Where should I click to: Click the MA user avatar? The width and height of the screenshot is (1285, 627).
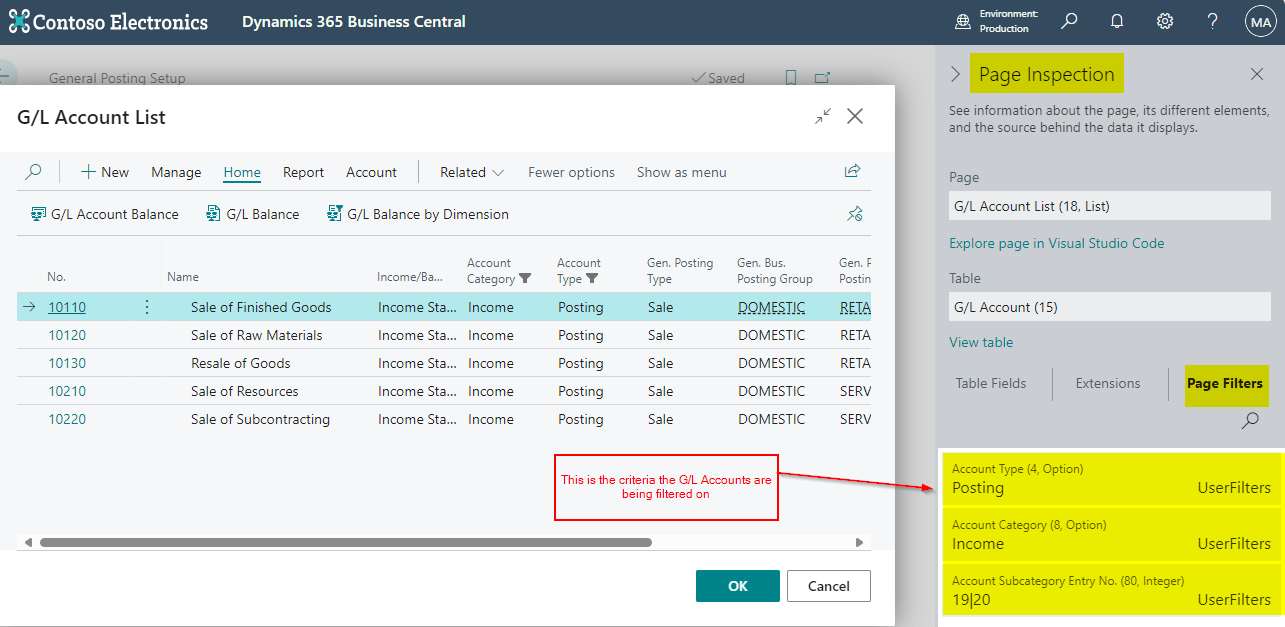pos(1260,20)
